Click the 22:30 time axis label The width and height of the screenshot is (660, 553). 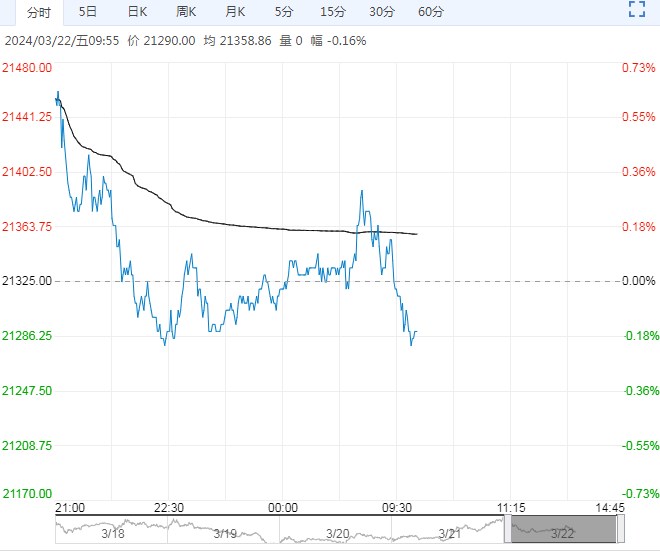pos(168,508)
